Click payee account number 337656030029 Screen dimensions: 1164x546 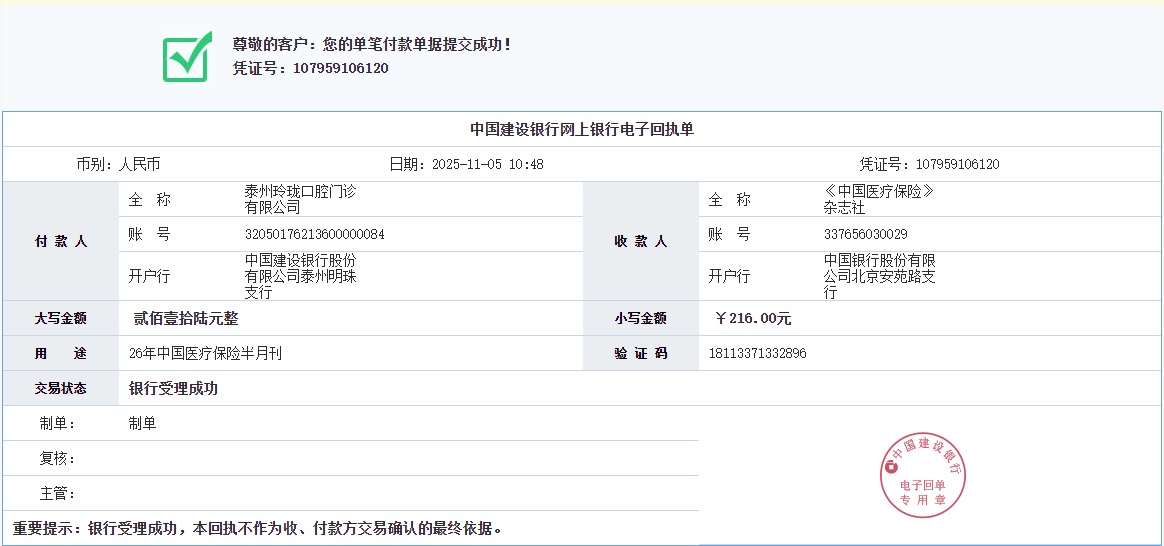click(865, 234)
